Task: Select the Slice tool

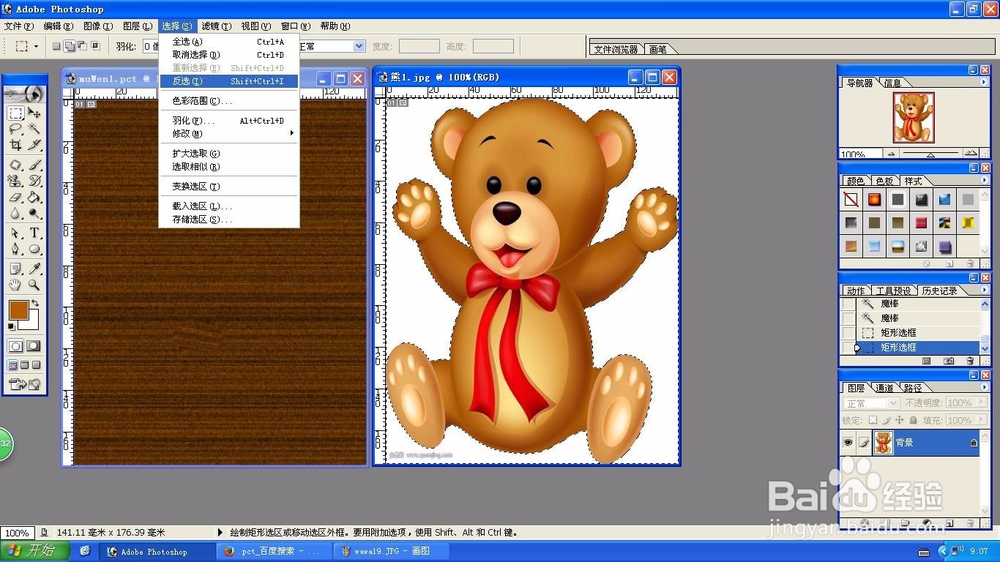Action: pos(34,145)
